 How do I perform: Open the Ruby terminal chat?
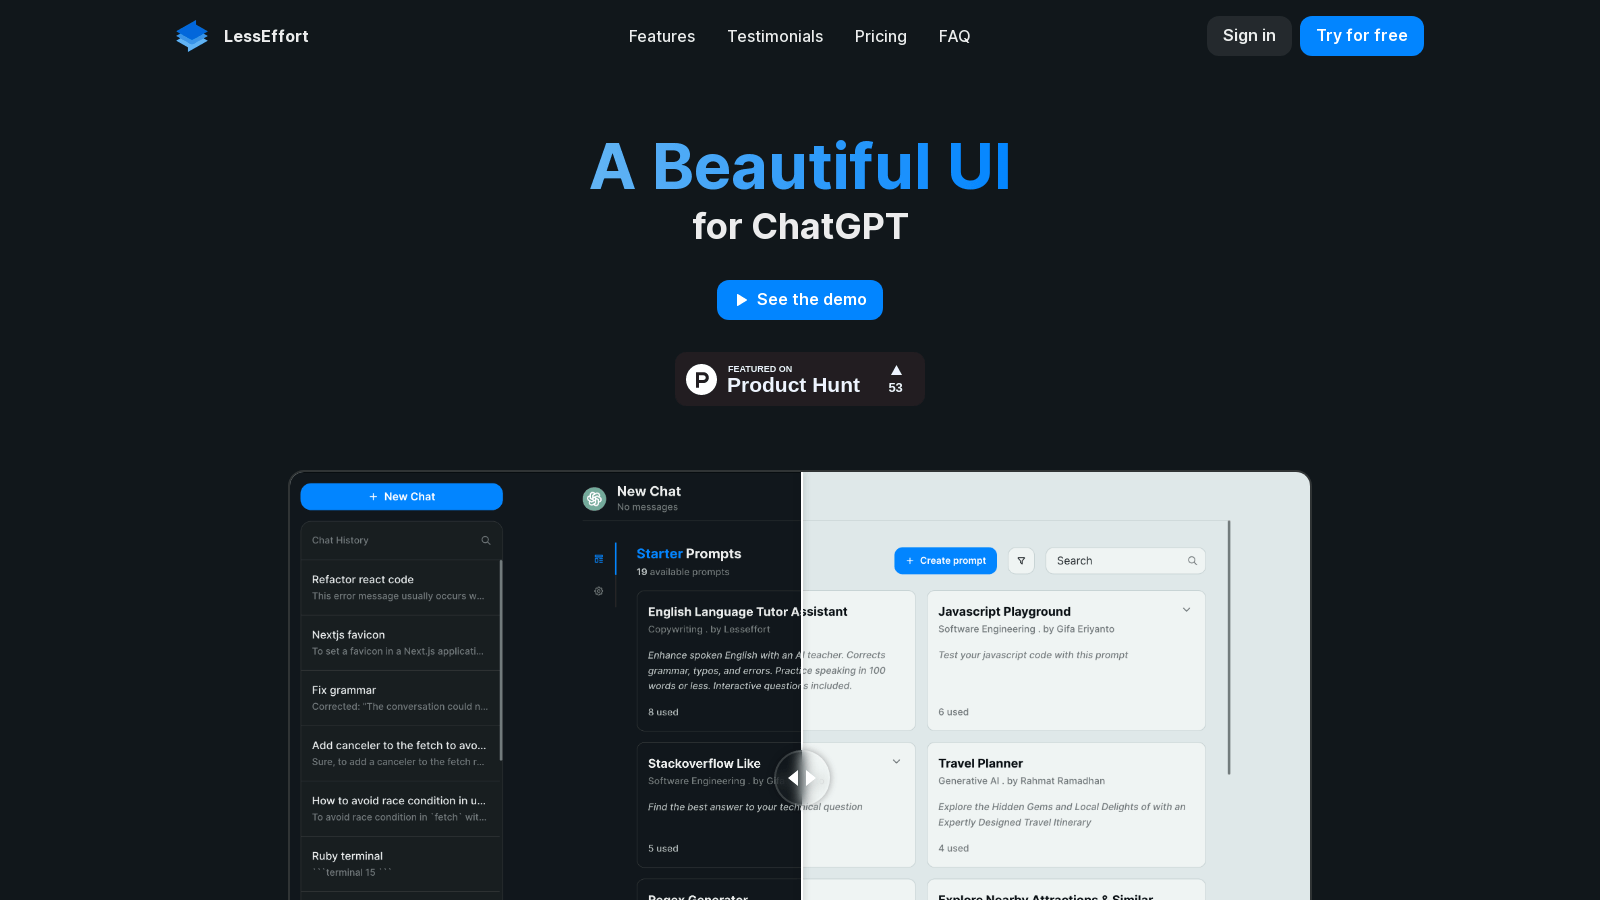coord(400,864)
